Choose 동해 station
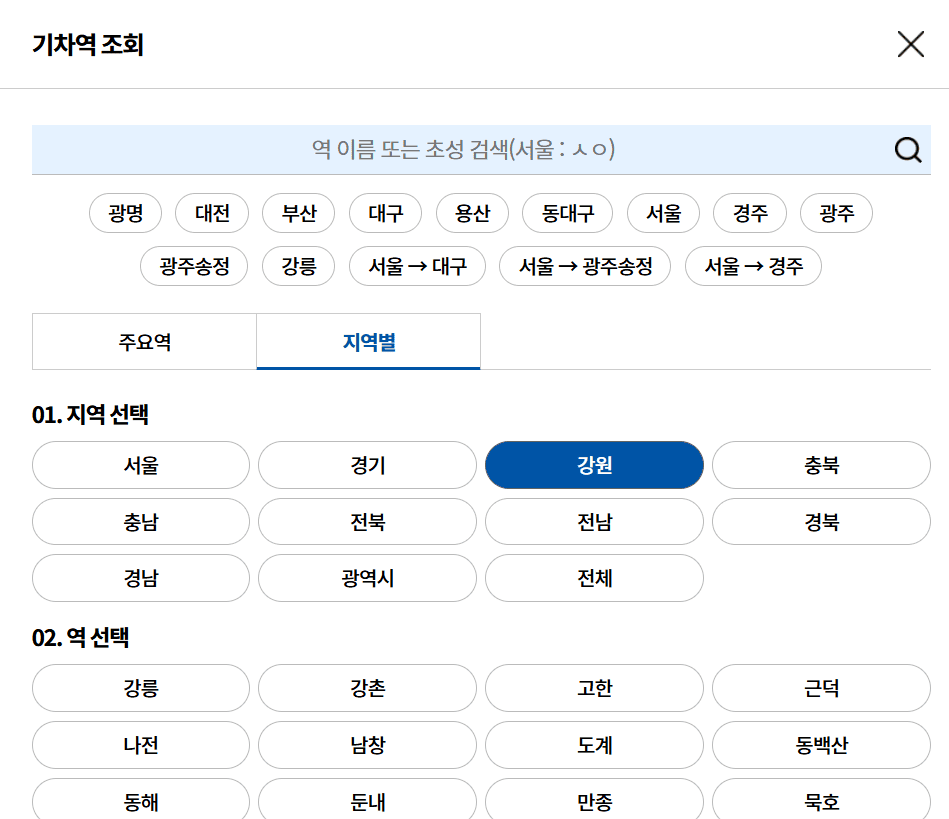Screen dimensions: 949x819 (x=141, y=800)
